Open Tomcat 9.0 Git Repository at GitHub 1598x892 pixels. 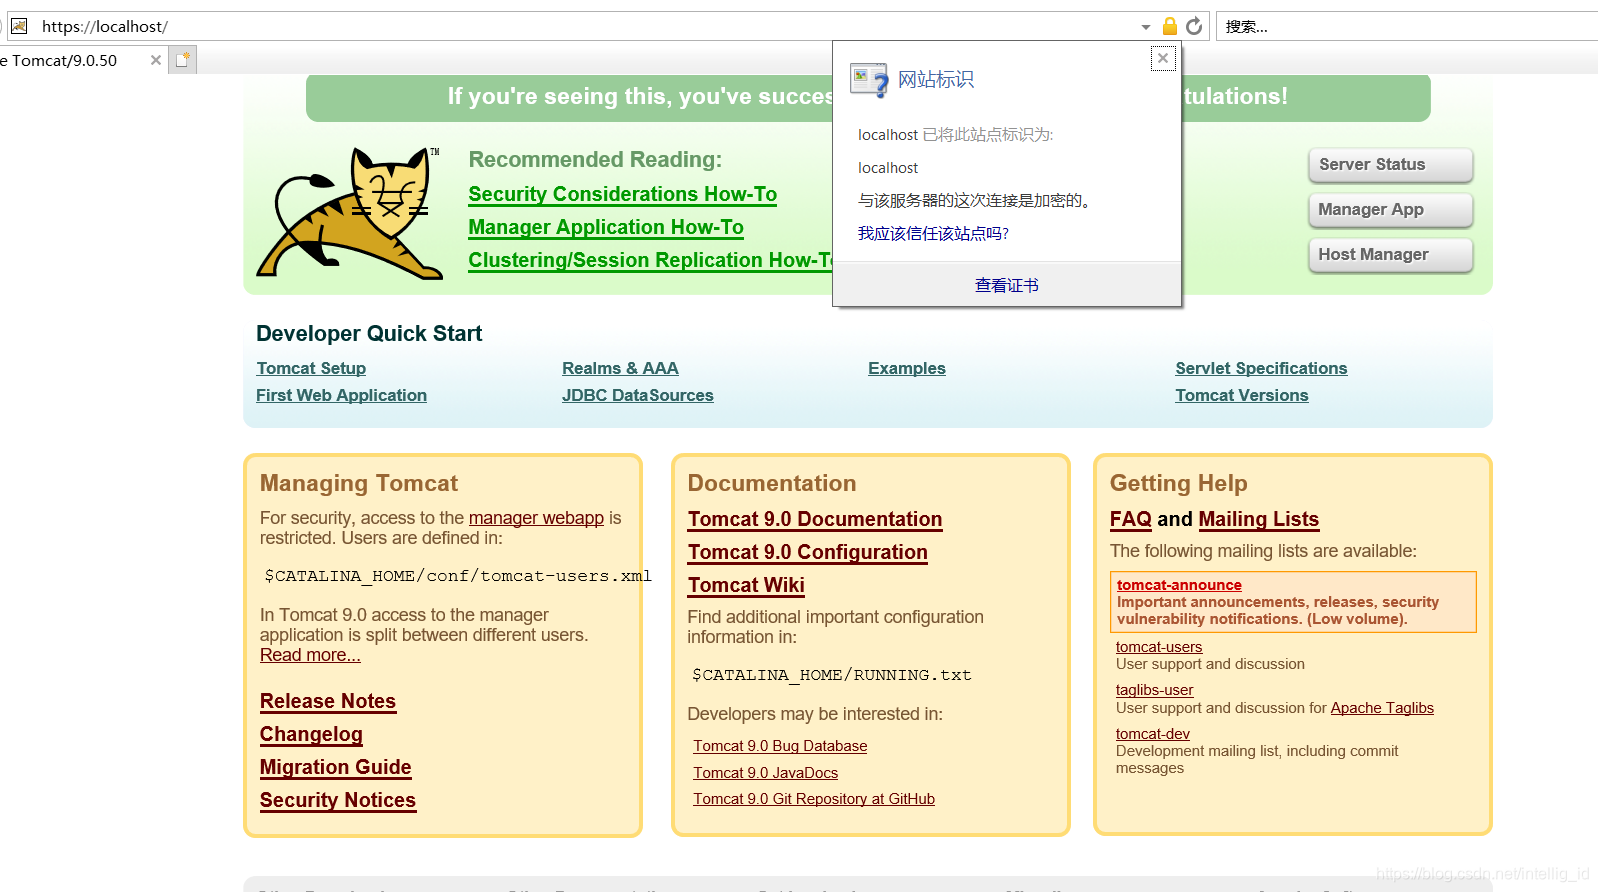point(814,799)
